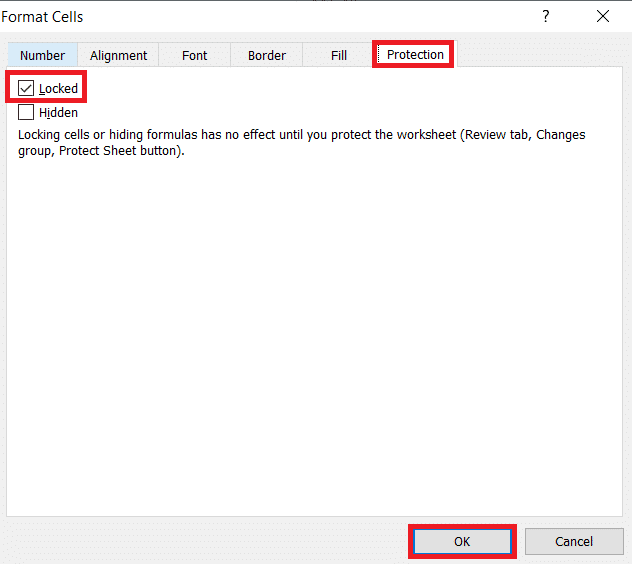Confirm changes with the OK button
The image size is (632, 564).
(x=461, y=541)
